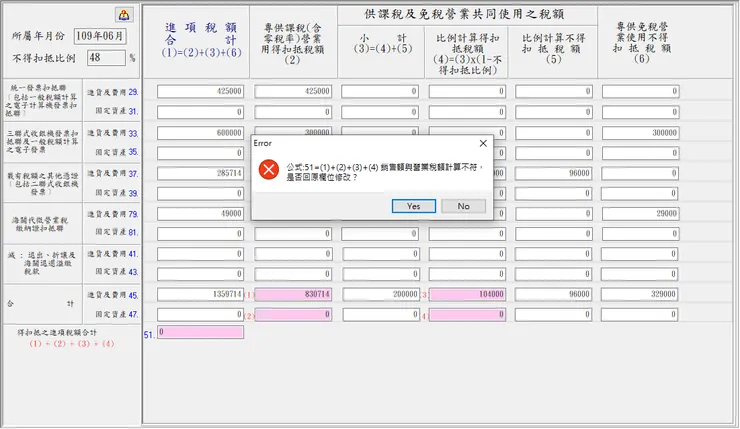
Task: Click pink field showing 830714 in row 45
Action: tap(293, 294)
